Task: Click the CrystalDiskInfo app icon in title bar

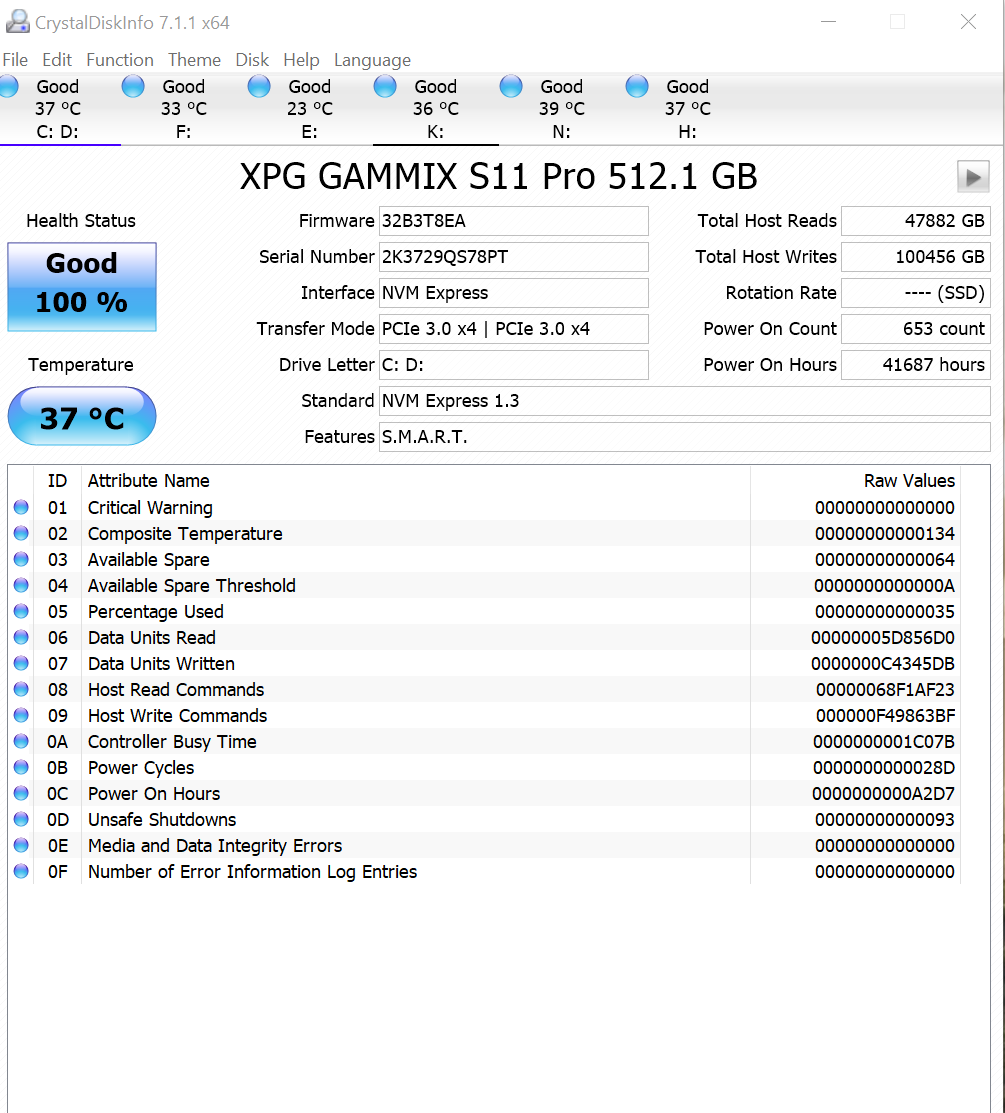Action: pos(17,22)
